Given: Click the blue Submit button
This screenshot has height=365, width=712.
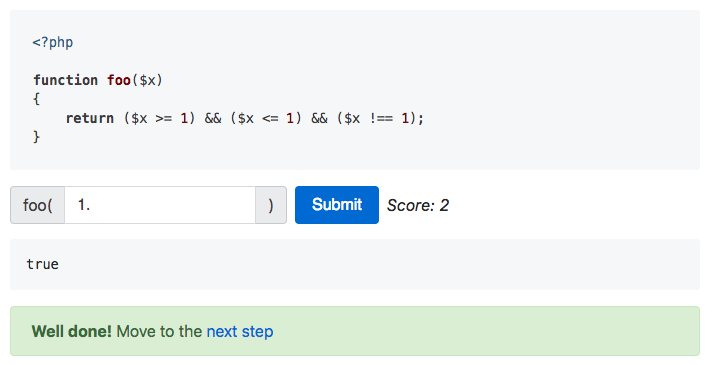Looking at the screenshot, I should 336,205.
